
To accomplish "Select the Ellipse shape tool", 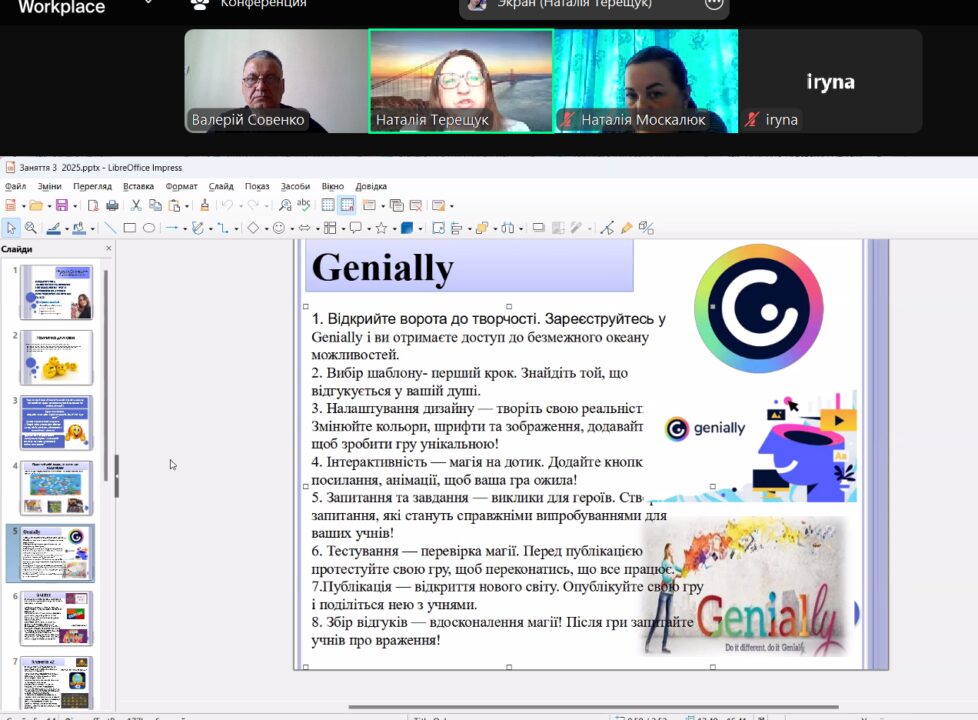I will [x=148, y=228].
